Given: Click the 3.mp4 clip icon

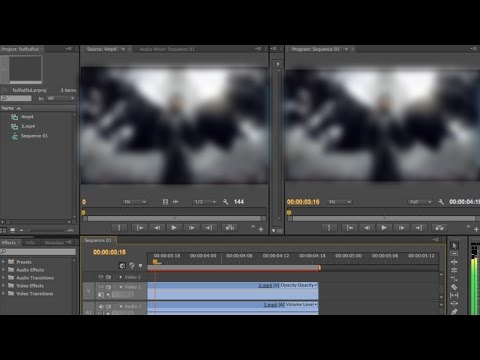Looking at the screenshot, I should (x=15, y=126).
